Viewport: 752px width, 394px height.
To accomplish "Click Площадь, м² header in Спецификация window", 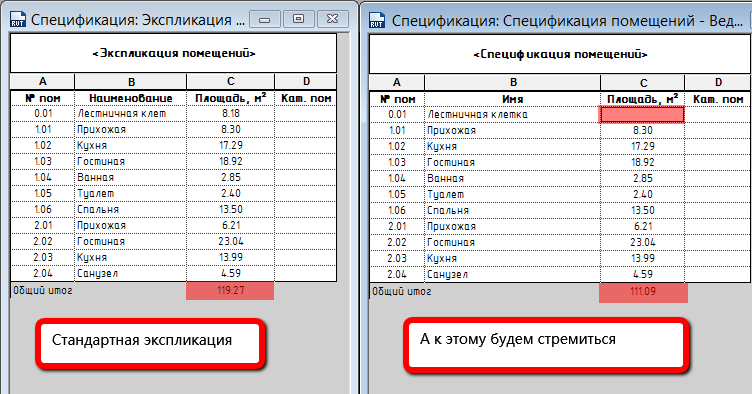I will click(x=643, y=99).
